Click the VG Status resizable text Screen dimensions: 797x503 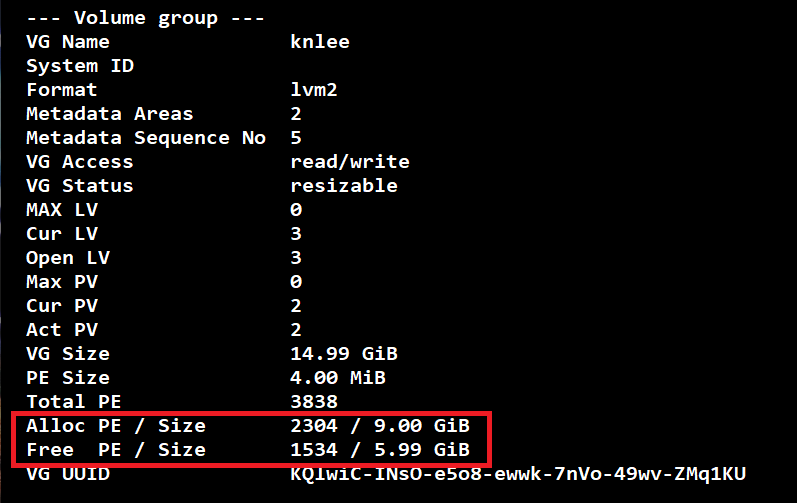344,185
